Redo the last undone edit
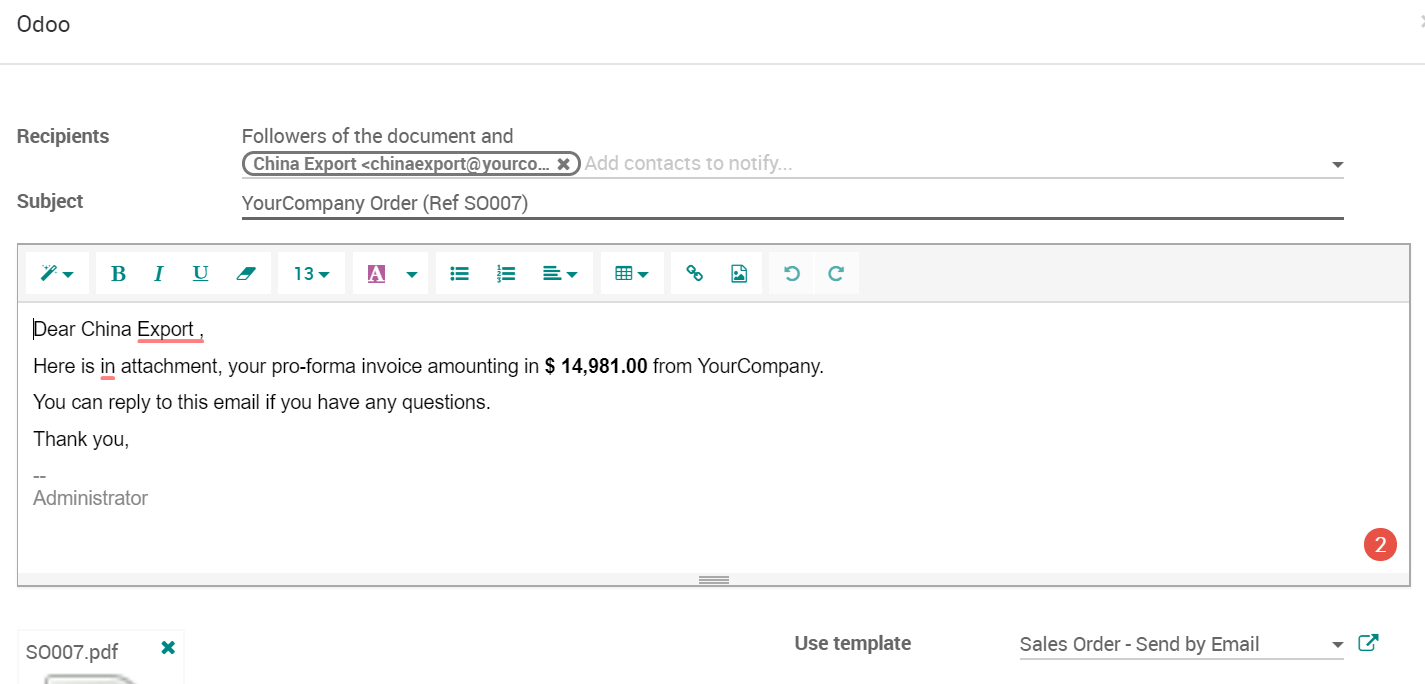This screenshot has height=684, width=1425. tap(836, 274)
